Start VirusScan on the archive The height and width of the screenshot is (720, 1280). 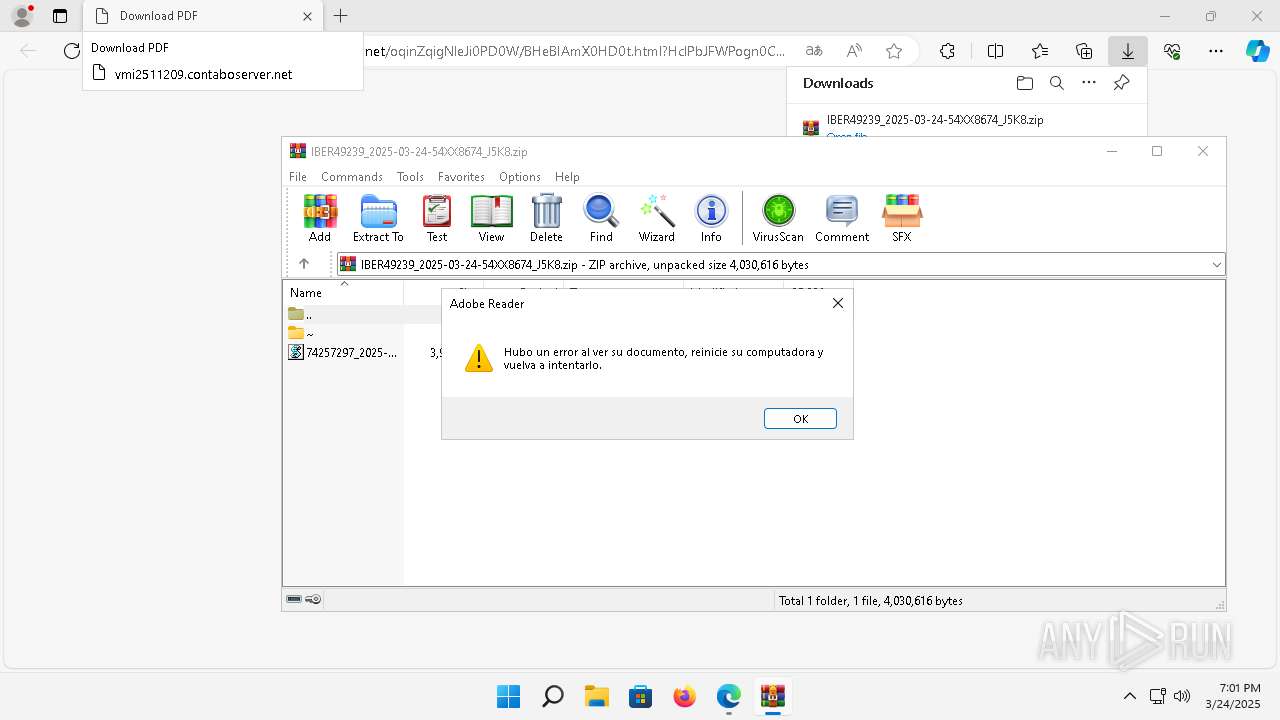[778, 218]
